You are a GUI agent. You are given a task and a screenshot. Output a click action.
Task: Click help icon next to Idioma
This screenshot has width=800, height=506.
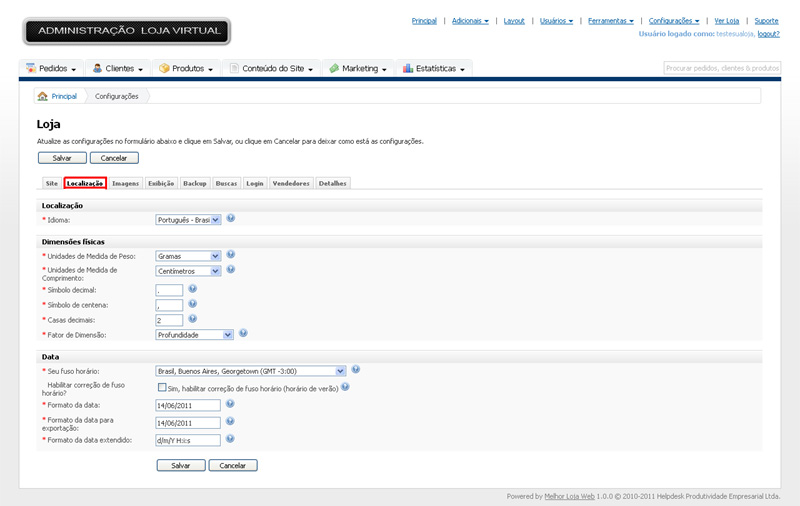[x=231, y=218]
